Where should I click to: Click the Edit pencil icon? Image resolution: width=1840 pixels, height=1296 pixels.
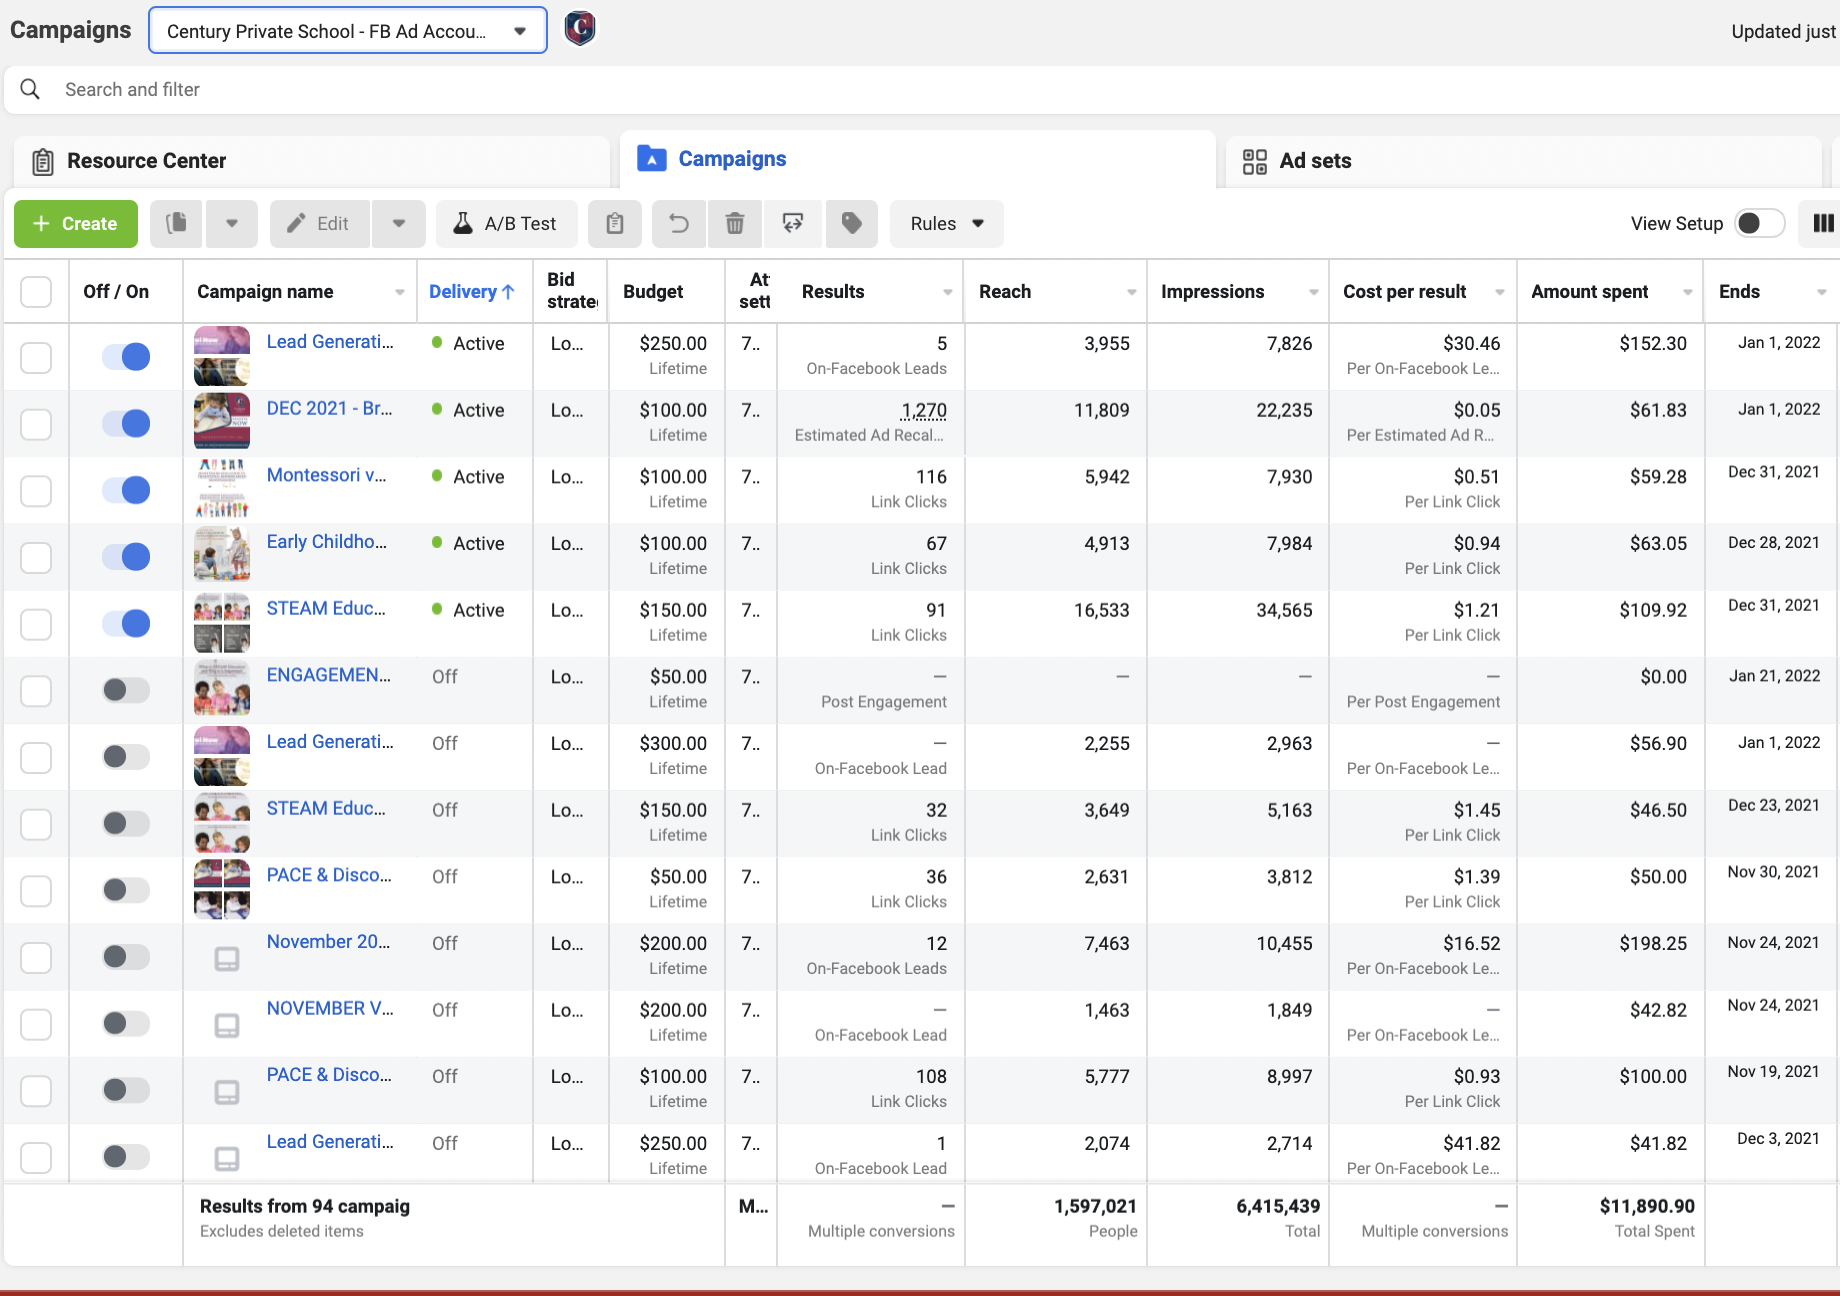296,223
